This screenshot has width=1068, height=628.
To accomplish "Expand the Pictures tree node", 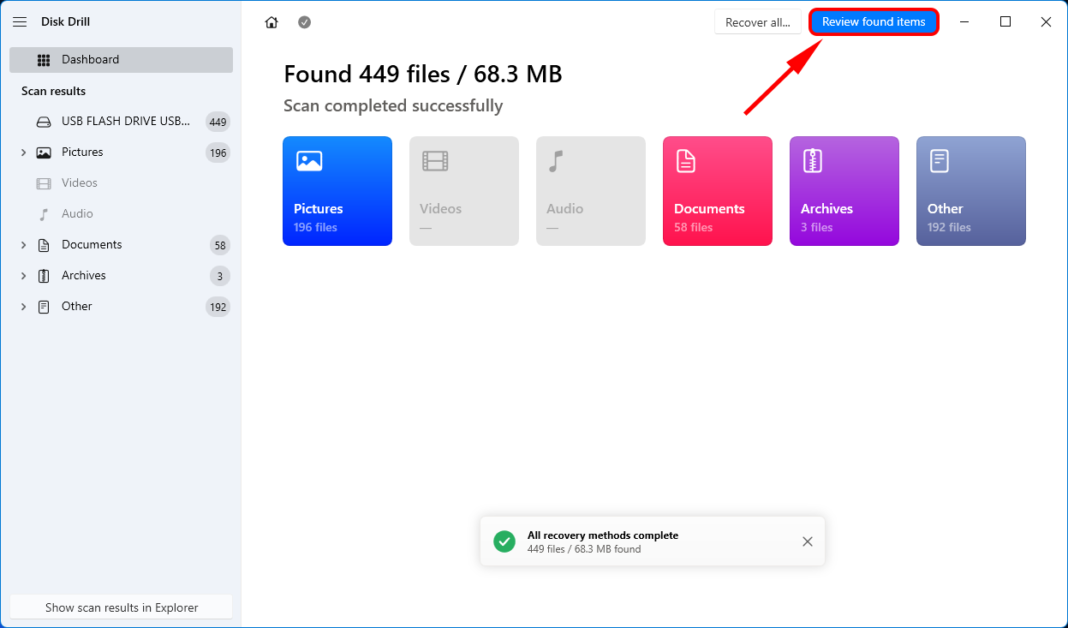I will 23,153.
